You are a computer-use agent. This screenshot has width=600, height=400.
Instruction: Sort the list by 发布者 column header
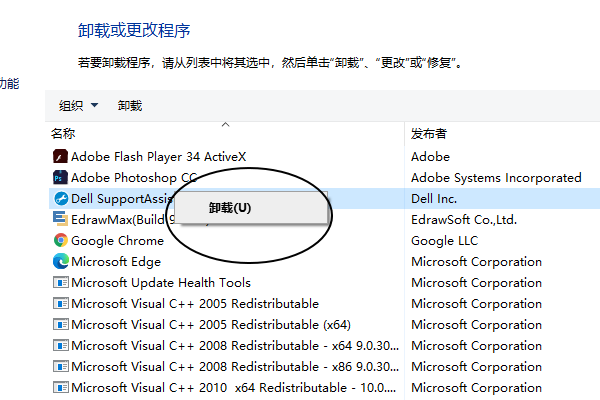click(429, 133)
